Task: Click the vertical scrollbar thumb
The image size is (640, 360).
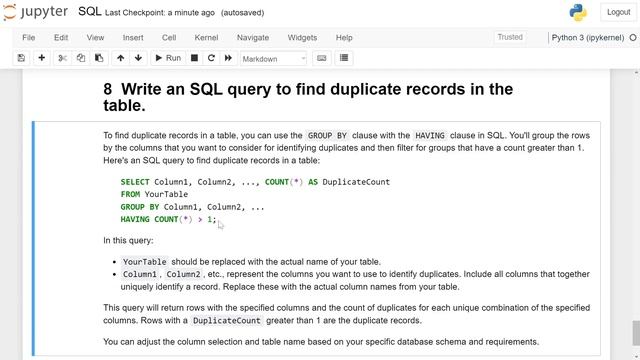Action: [x=636, y=333]
